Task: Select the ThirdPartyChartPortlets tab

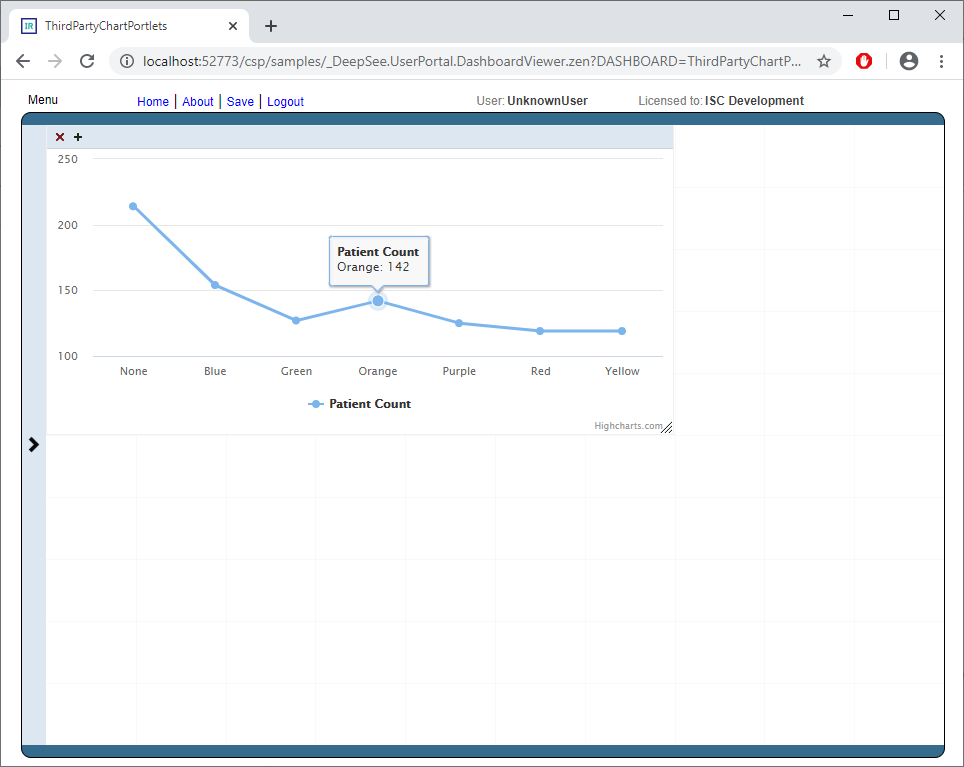Action: point(128,26)
